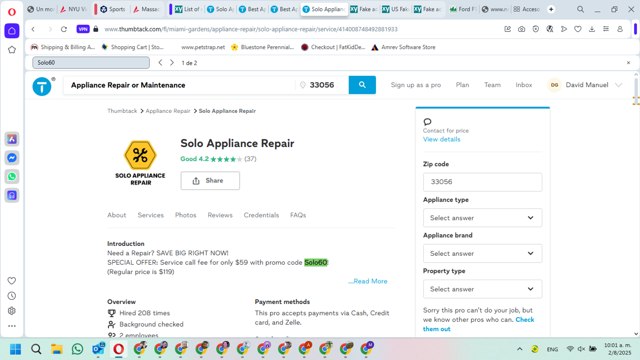Open the Shopping Cart bookmark
This screenshot has width=640, height=360.
click(133, 47)
